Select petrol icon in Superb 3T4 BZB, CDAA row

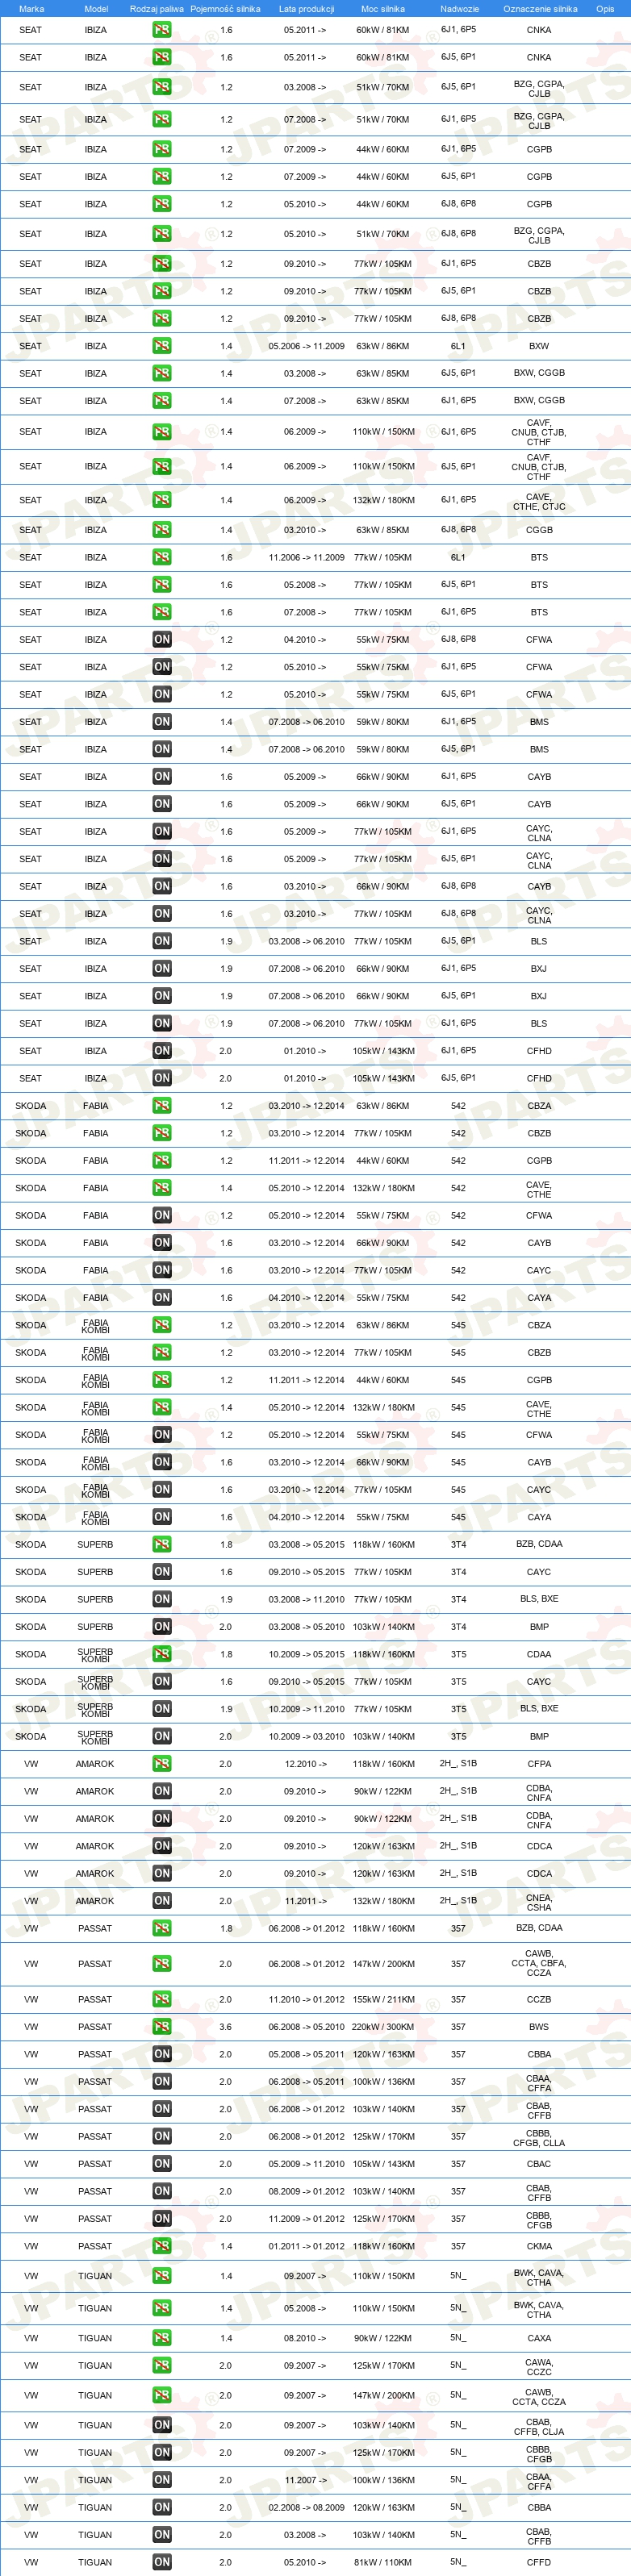pyautogui.click(x=161, y=1544)
